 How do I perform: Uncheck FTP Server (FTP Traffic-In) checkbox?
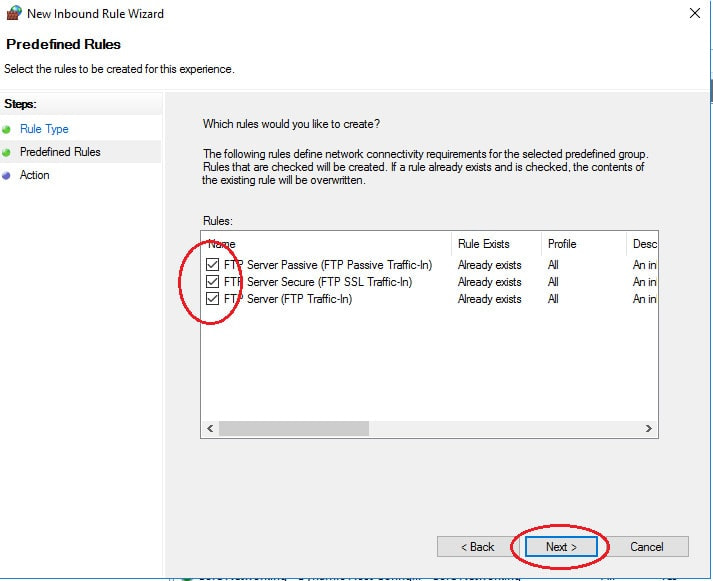pyautogui.click(x=212, y=299)
